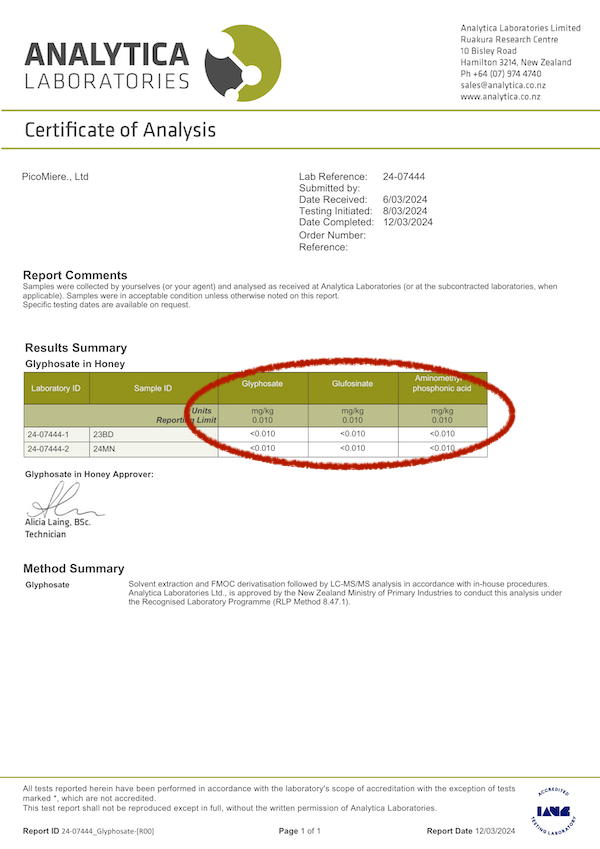The height and width of the screenshot is (849, 600).
Task: Select Glufosinate result for sample 24MN
Action: [353, 448]
